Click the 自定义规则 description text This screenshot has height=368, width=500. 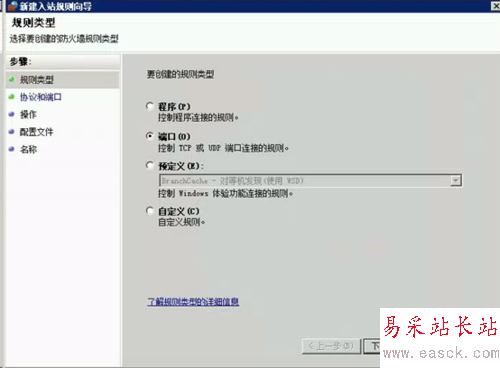point(181,222)
